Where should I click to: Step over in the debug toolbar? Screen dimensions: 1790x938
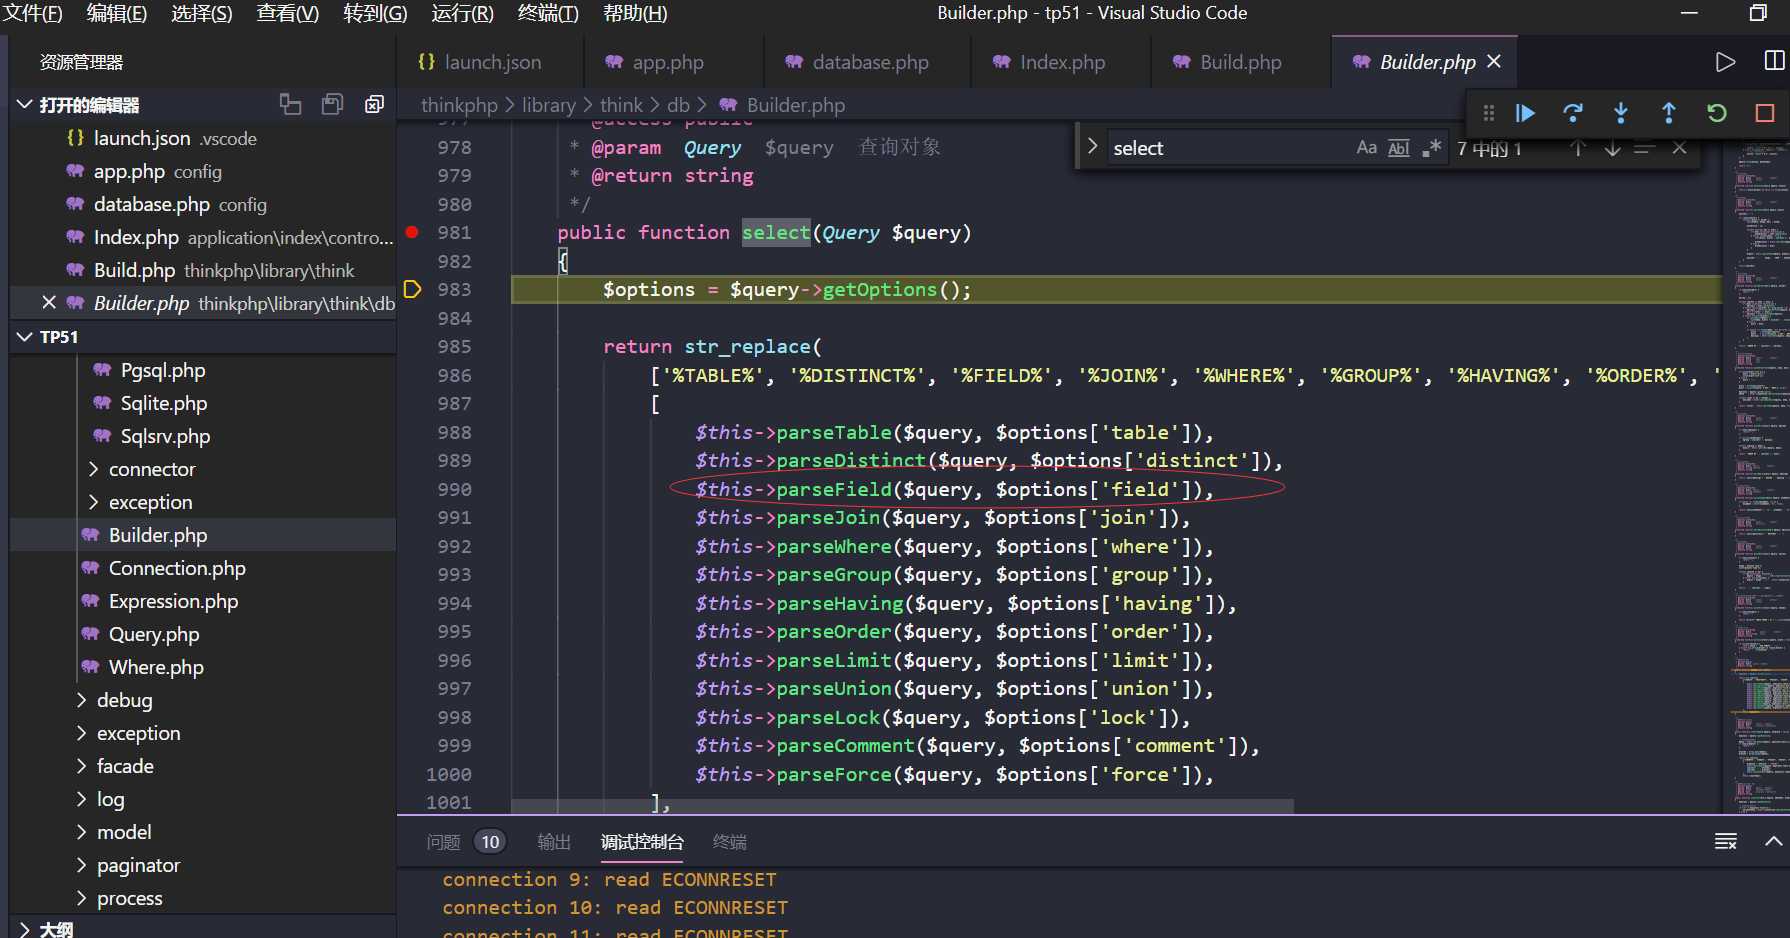[1573, 113]
